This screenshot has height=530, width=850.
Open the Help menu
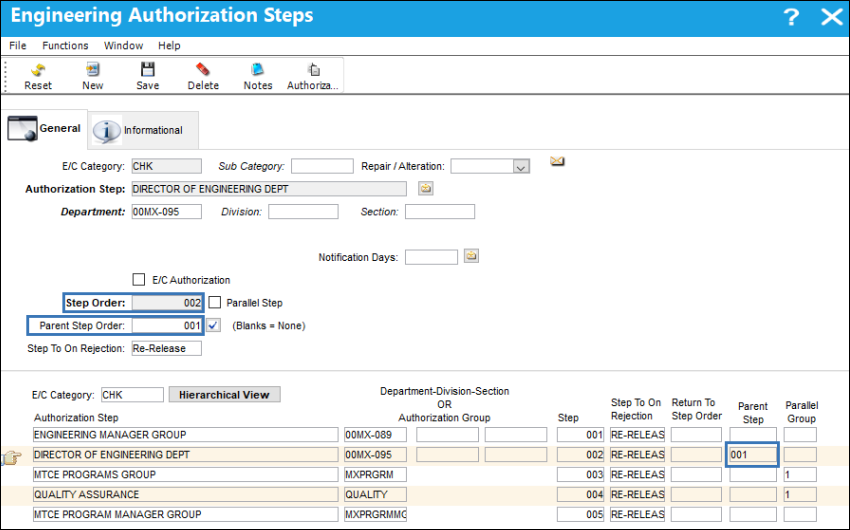click(169, 46)
